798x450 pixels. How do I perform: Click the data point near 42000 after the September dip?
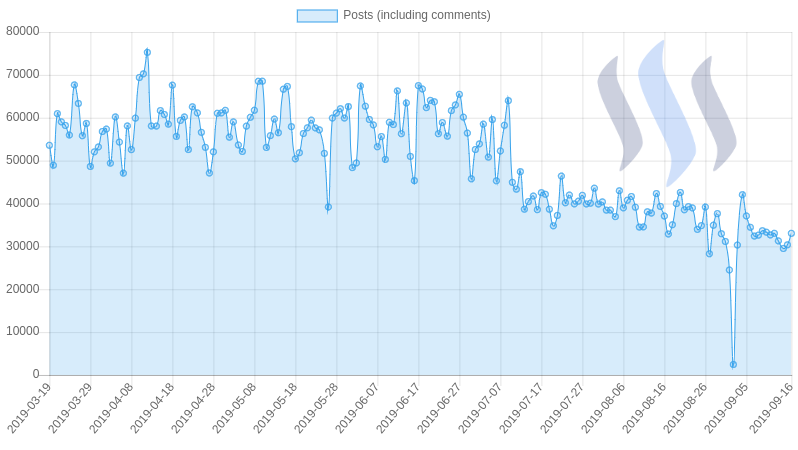[742, 195]
